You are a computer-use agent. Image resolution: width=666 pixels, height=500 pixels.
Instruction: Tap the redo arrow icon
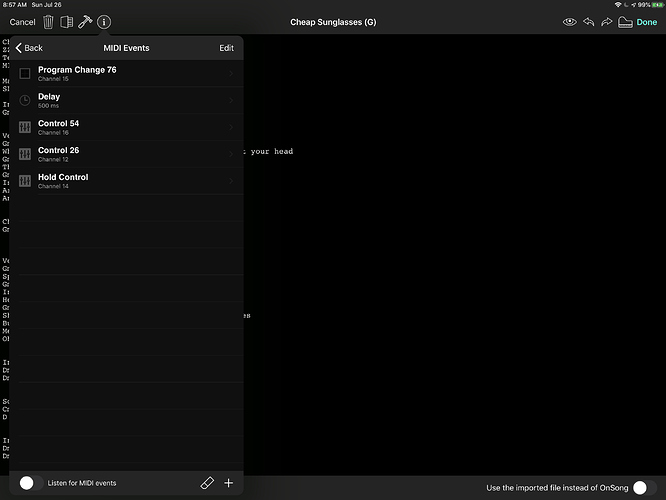tap(607, 22)
